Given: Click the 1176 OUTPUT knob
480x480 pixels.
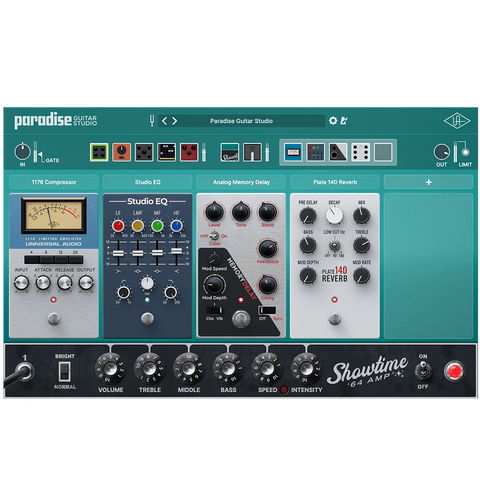Looking at the screenshot, I should coord(86,283).
